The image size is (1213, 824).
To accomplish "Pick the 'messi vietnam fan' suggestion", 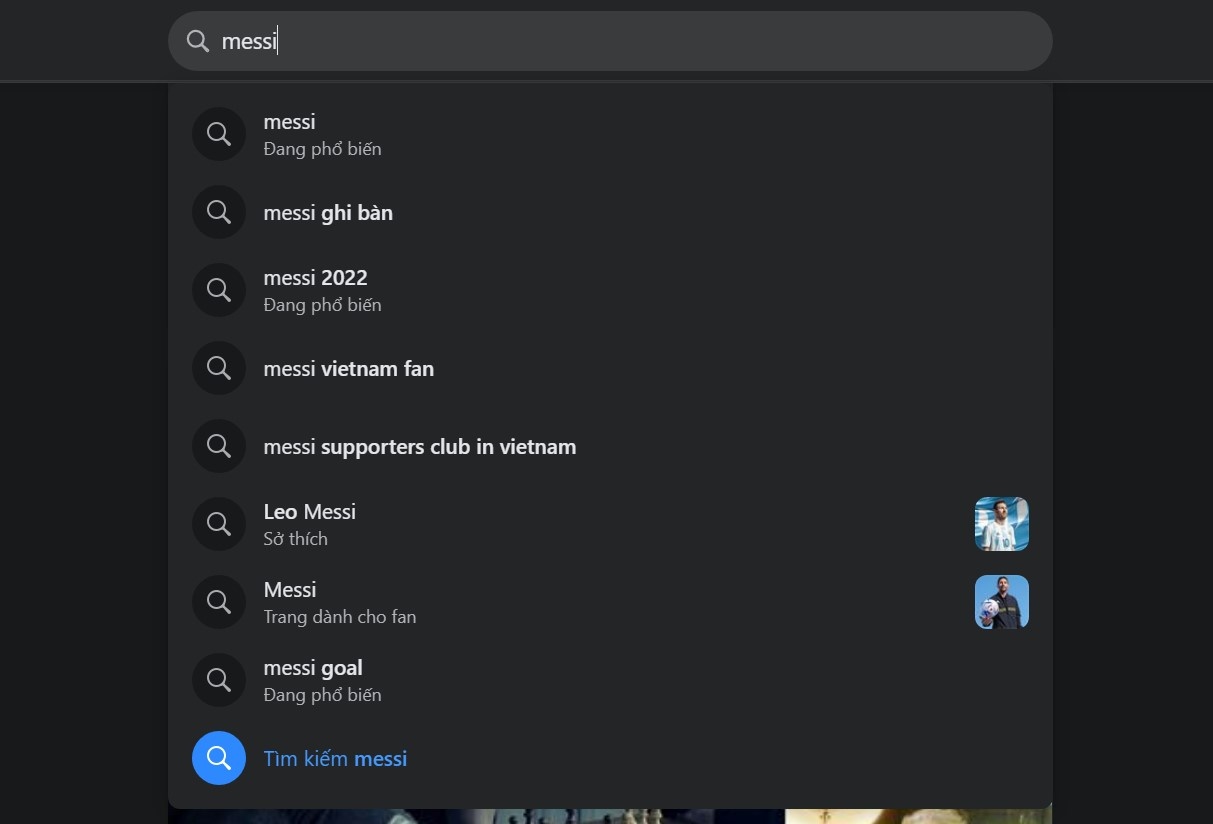I will pyautogui.click(x=348, y=369).
